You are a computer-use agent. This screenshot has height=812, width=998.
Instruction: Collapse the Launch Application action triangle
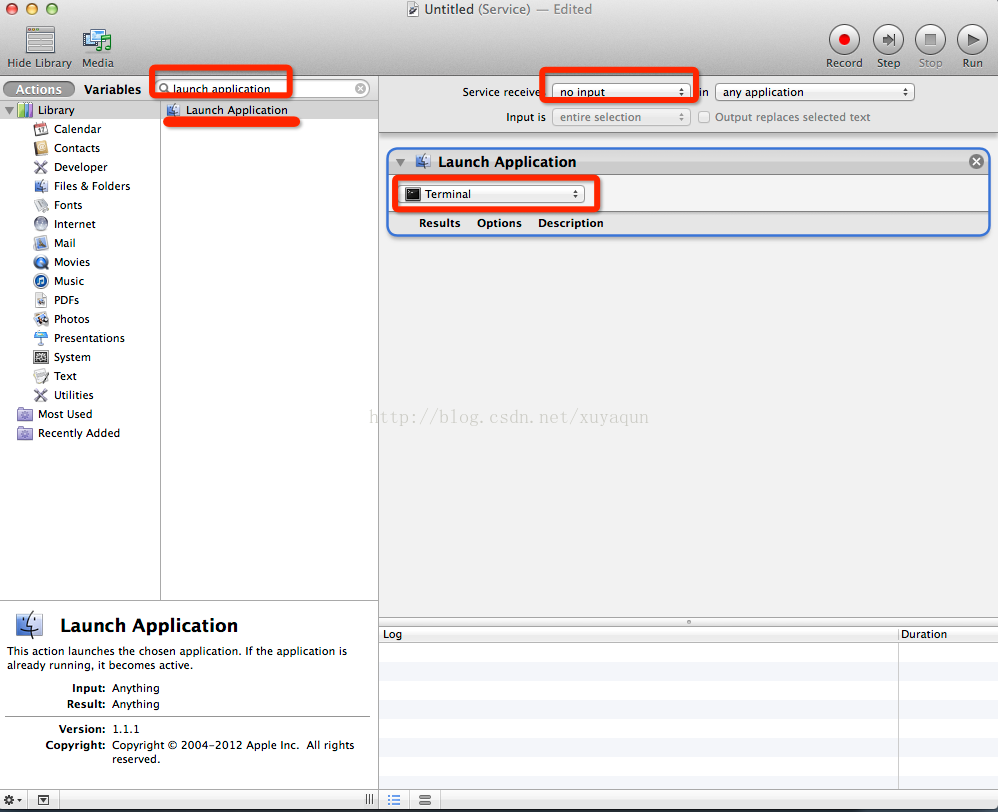pos(400,162)
